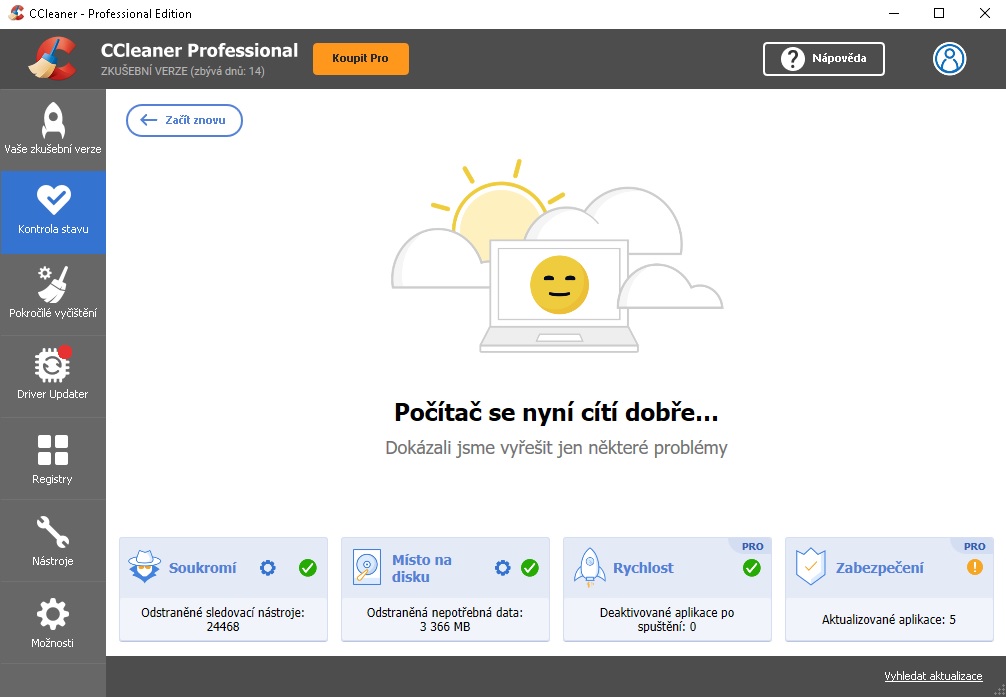Click the Počítač se nyní cítí dobře heading

[556, 412]
